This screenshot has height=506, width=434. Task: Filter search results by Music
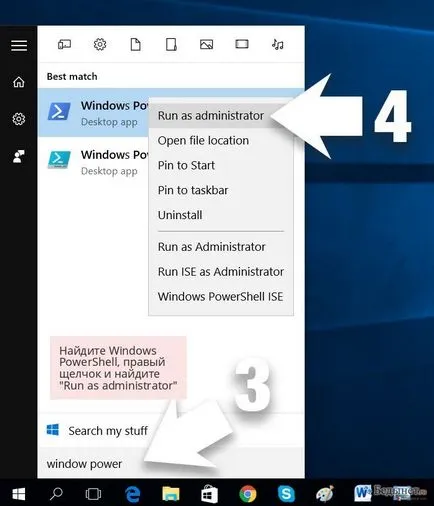(x=277, y=44)
